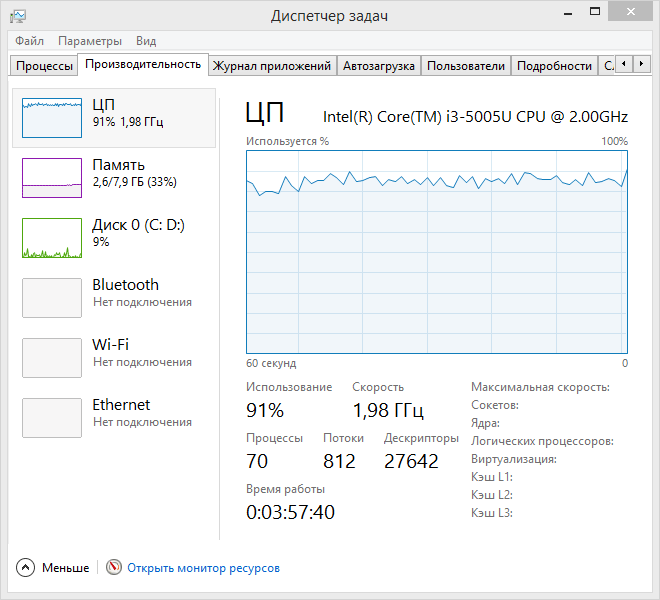The width and height of the screenshot is (660, 600).
Task: Click the ЦП label in the sidebar
Action: tap(104, 104)
